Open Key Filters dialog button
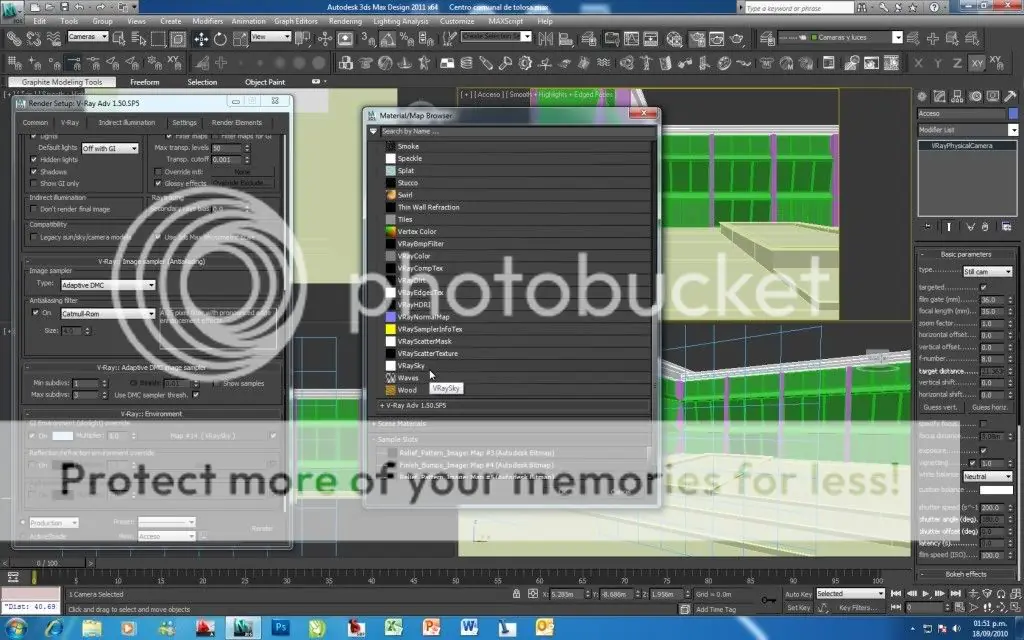Image resolution: width=1024 pixels, height=640 pixels. (x=858, y=607)
